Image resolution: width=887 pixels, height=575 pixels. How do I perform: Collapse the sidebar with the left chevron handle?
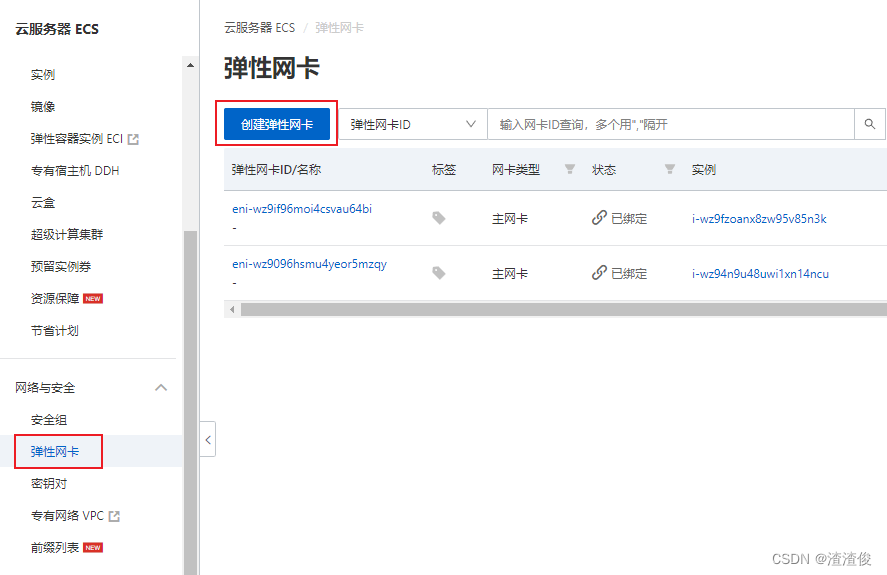point(208,439)
